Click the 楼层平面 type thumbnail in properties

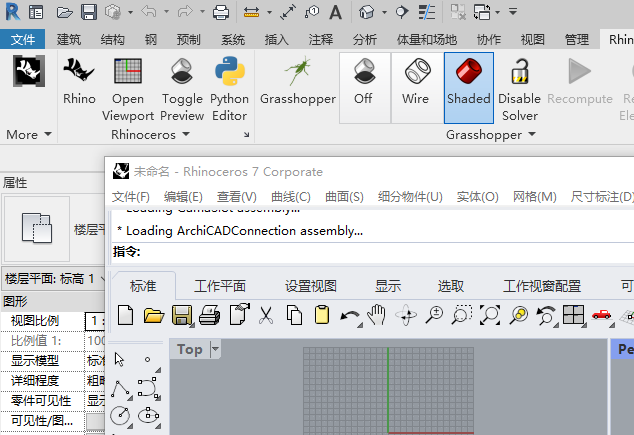click(37, 229)
